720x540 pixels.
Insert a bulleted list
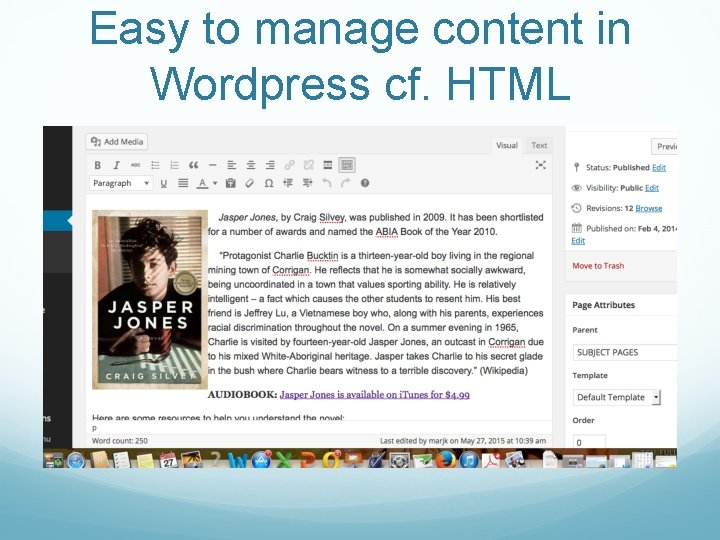click(x=155, y=165)
